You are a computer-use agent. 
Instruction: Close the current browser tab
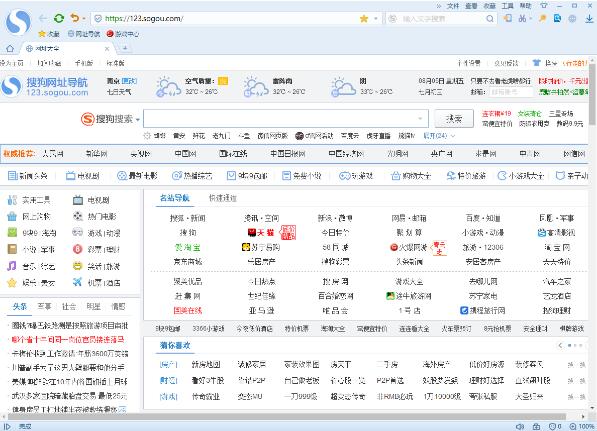tap(107, 48)
